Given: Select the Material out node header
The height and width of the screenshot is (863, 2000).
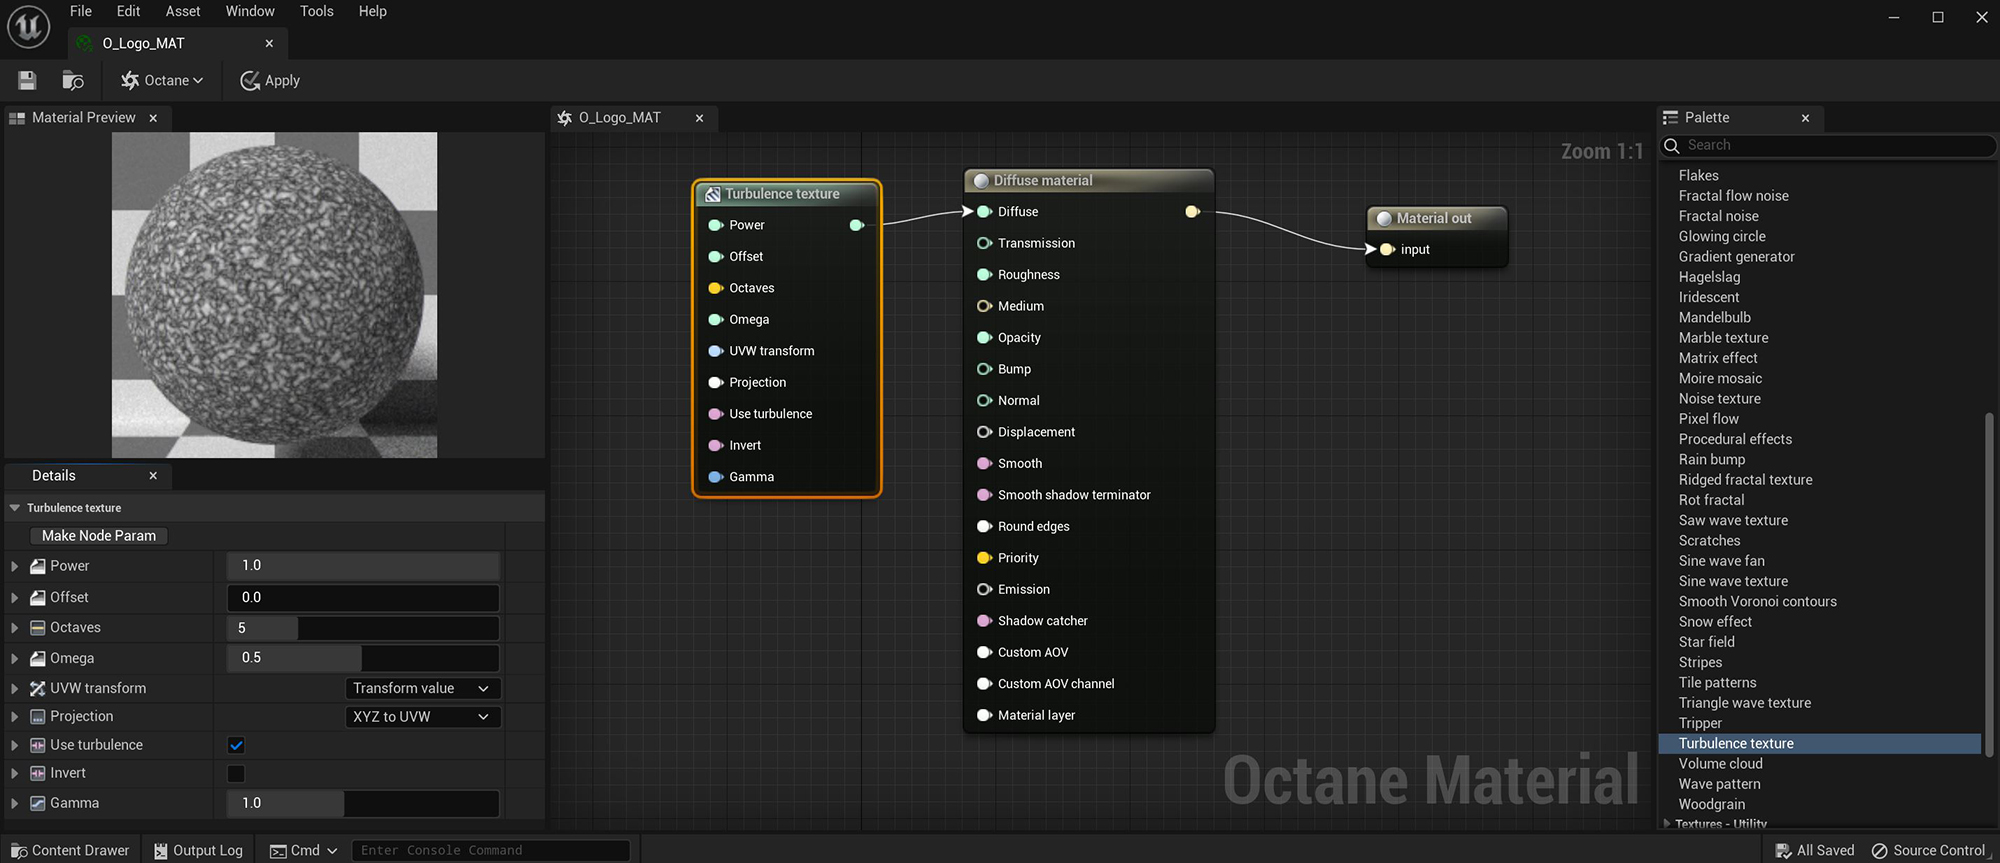Looking at the screenshot, I should 1437,218.
